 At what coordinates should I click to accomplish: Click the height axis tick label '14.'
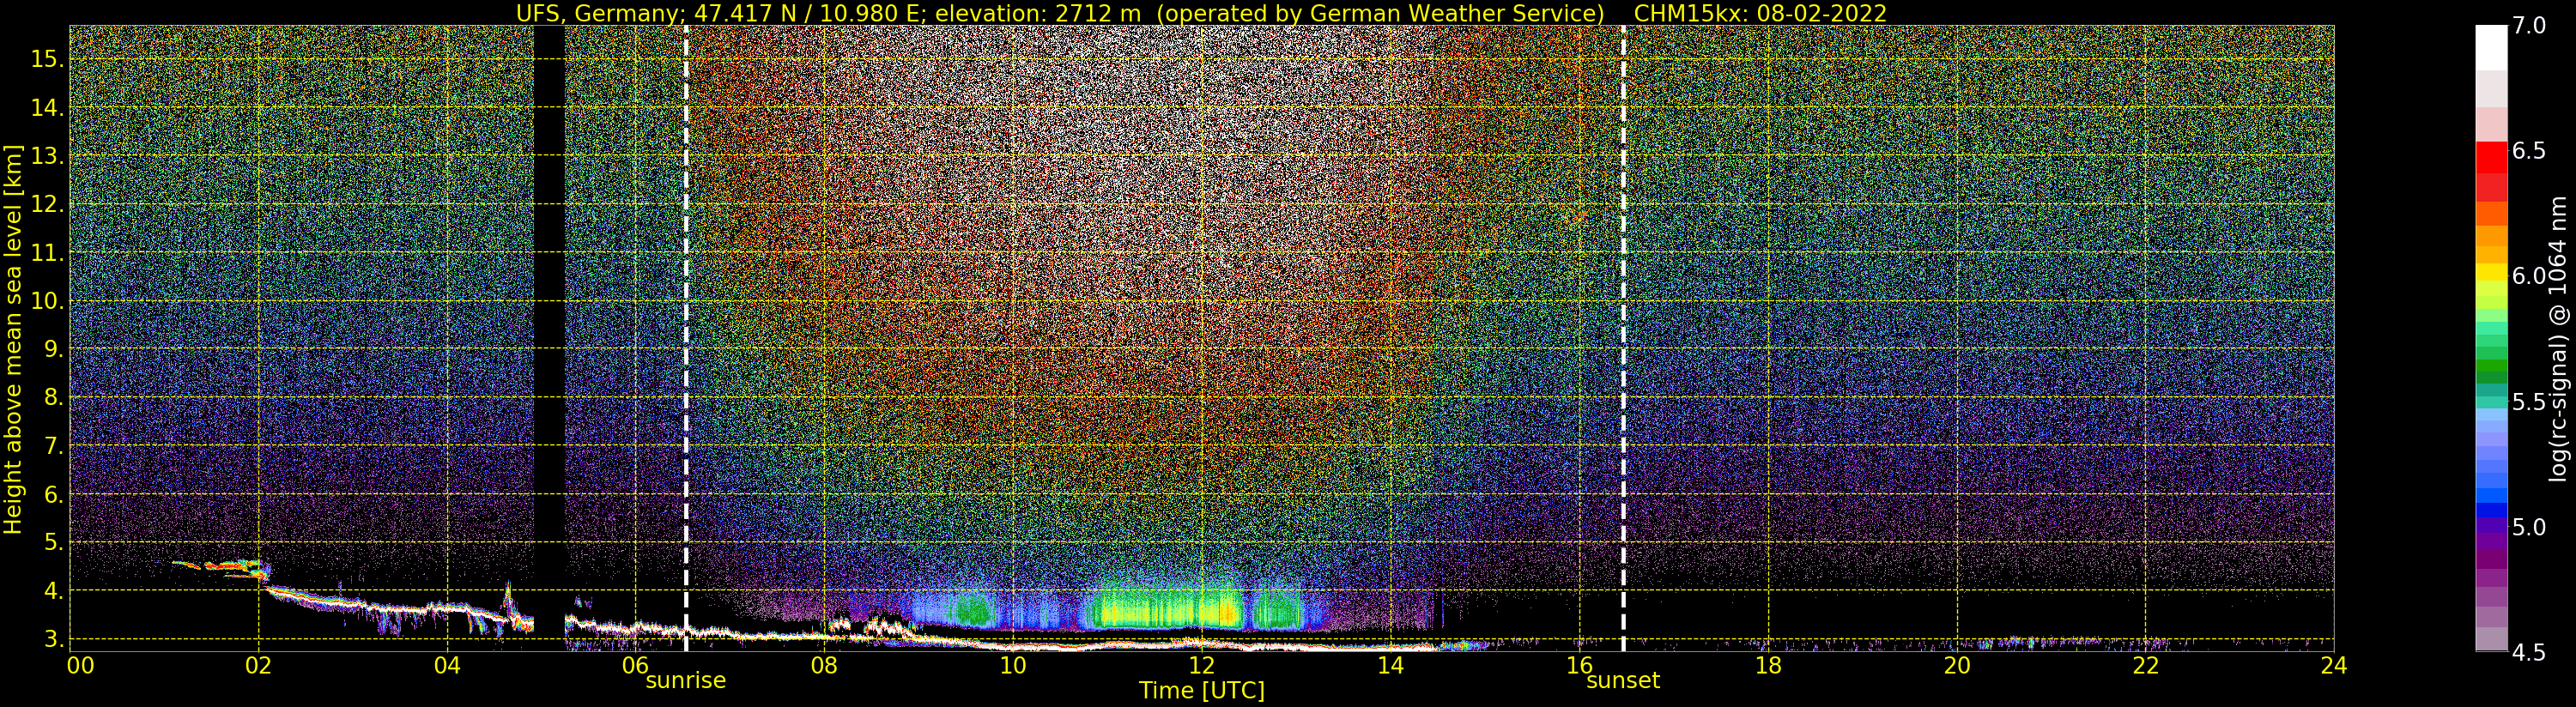coord(46,107)
